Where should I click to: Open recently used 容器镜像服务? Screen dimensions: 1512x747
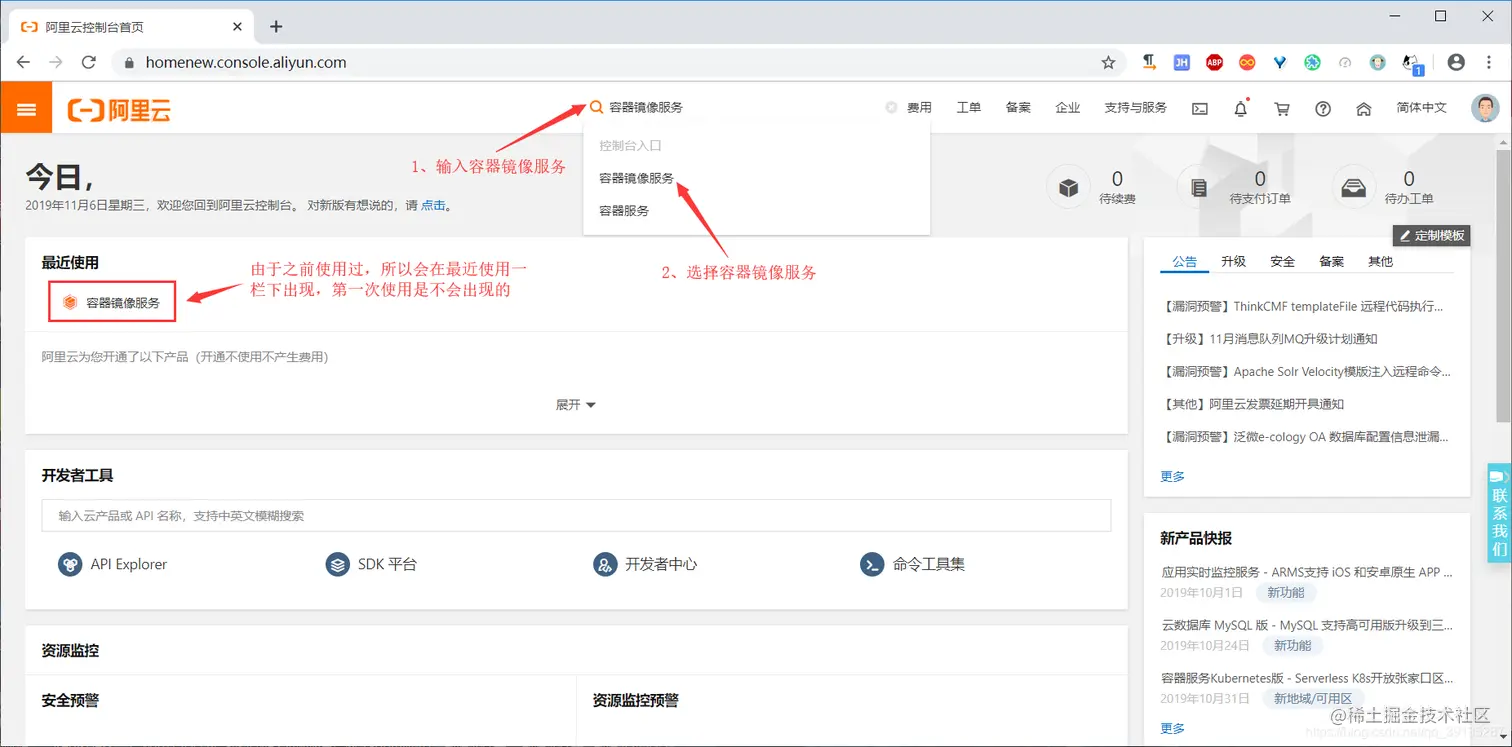[x=112, y=302]
